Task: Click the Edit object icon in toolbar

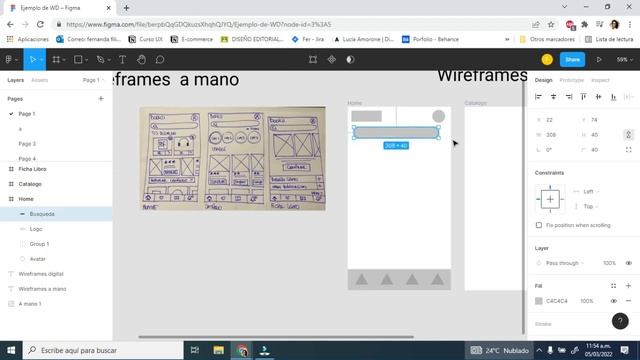Action: (313, 60)
